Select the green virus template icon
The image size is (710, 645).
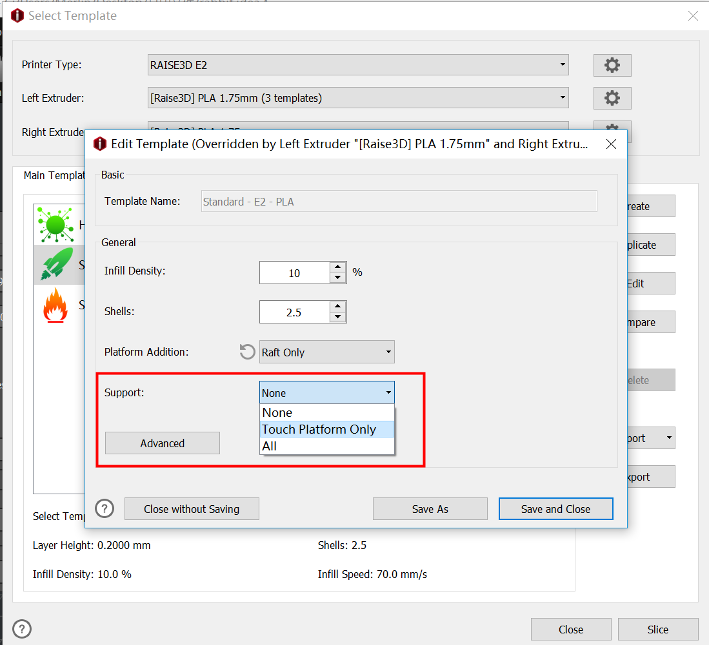point(55,224)
